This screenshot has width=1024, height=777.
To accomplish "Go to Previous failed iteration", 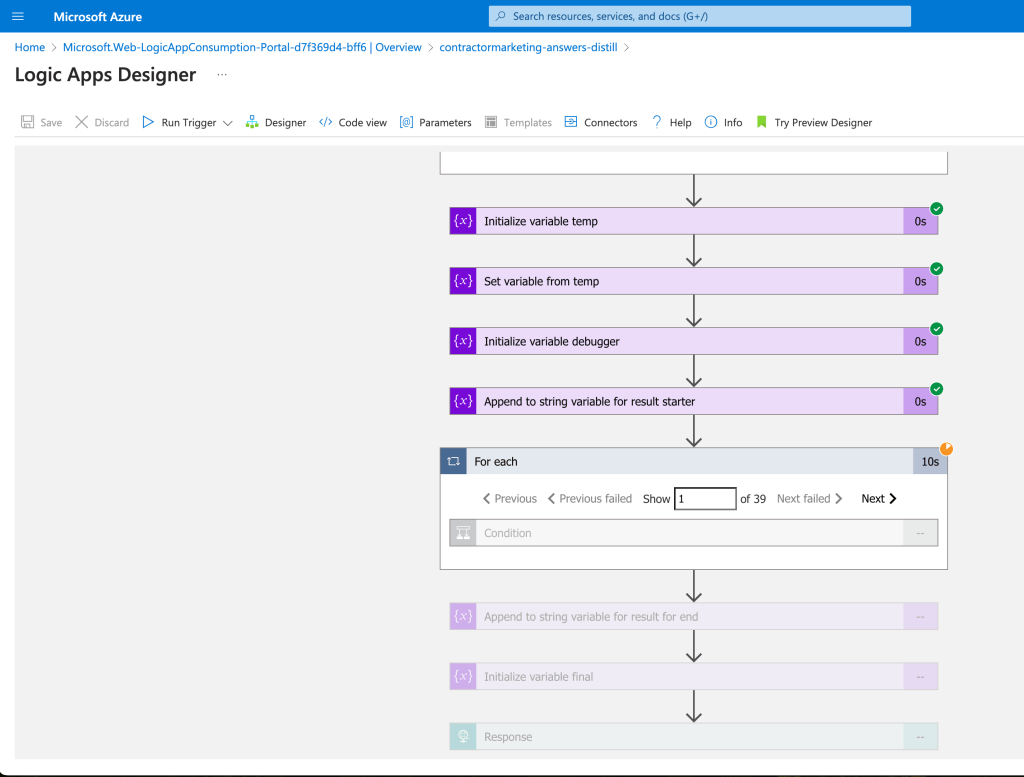I will pyautogui.click(x=590, y=499).
